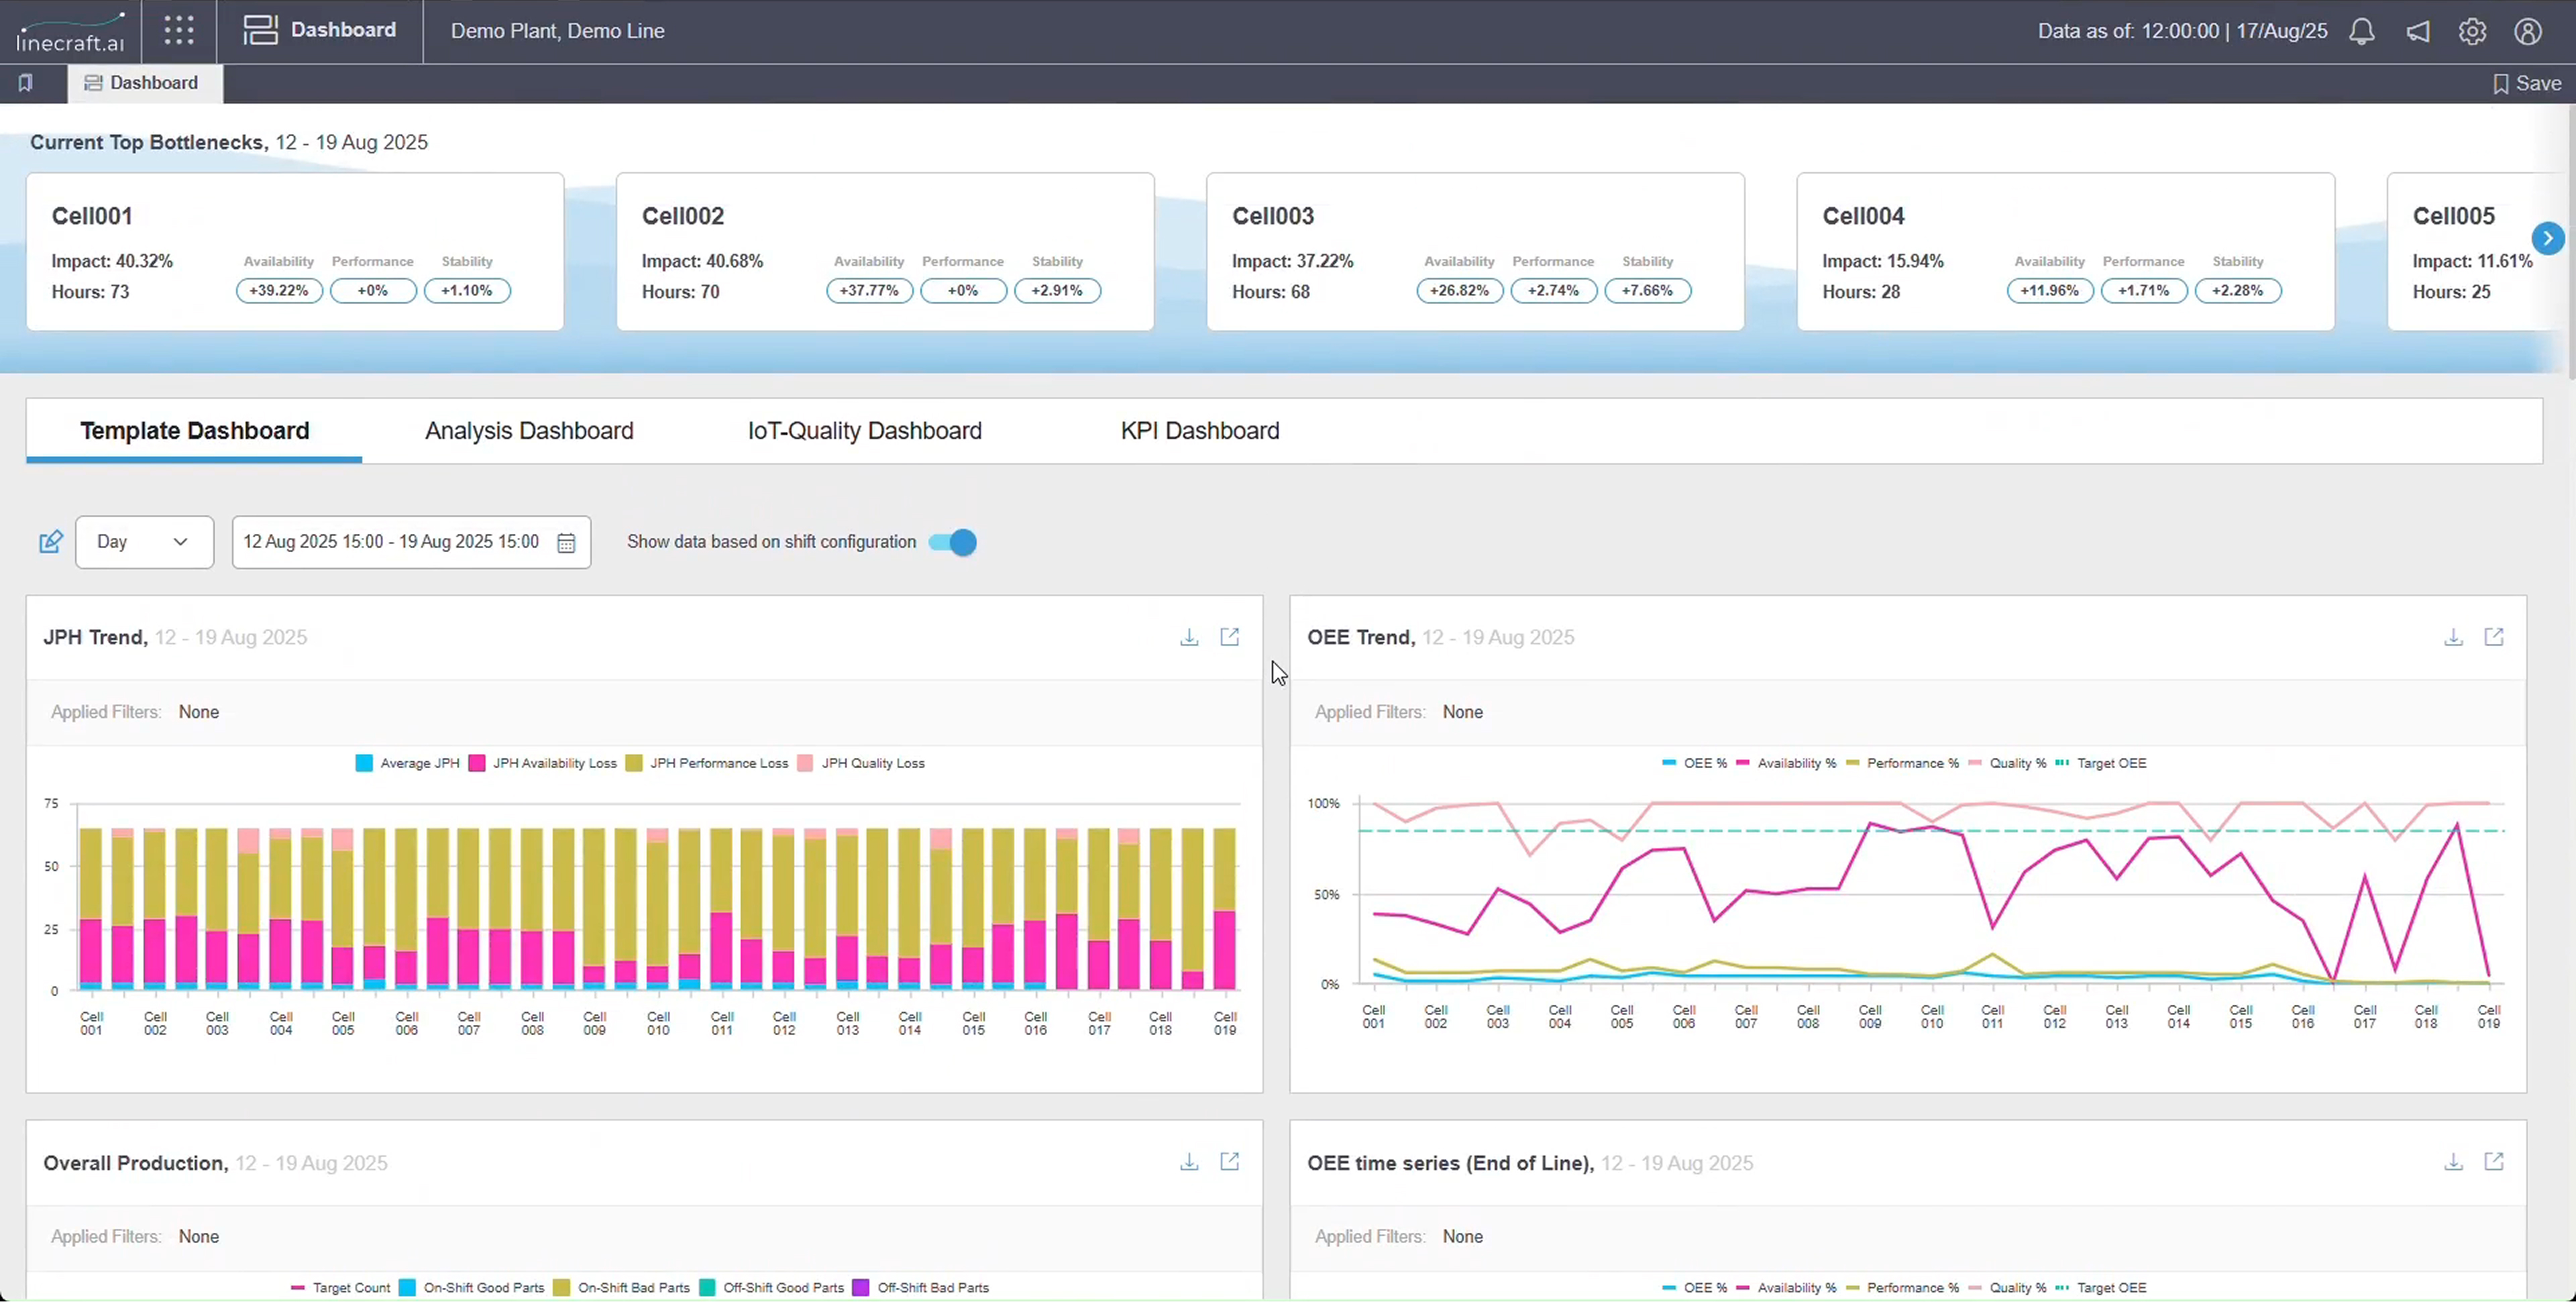Click the Dashboard header navigation button

pos(320,30)
